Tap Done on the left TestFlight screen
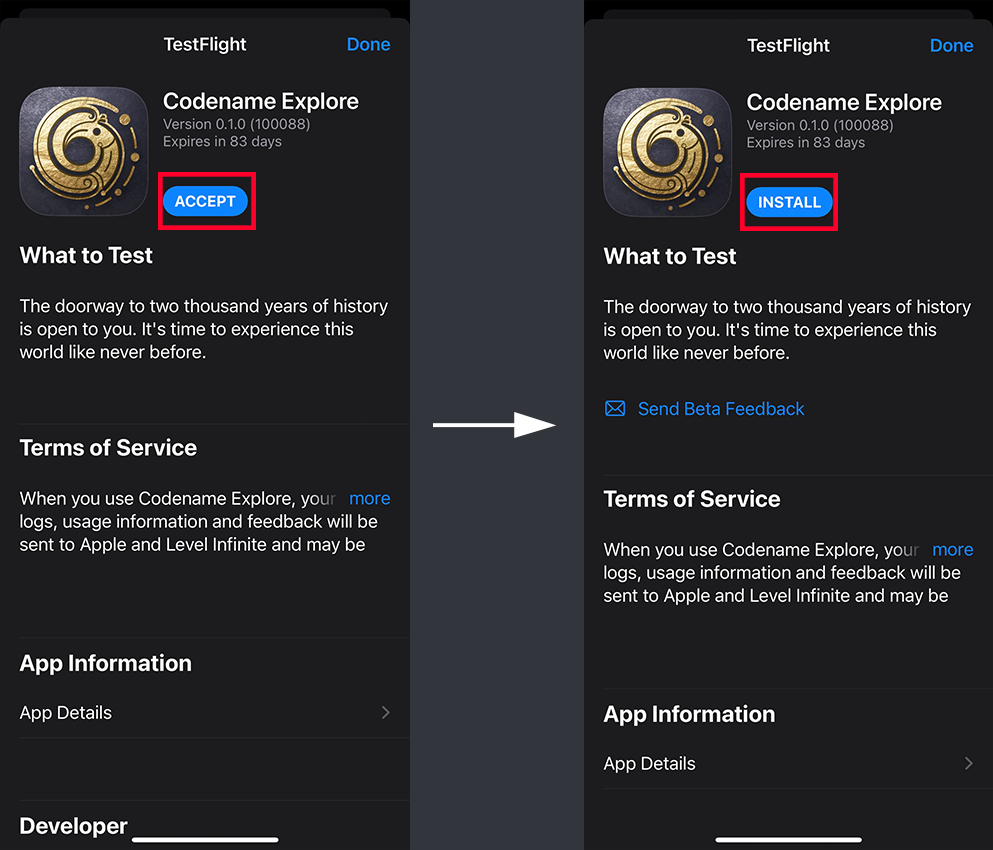Viewport: 993px width, 850px height. [x=369, y=44]
